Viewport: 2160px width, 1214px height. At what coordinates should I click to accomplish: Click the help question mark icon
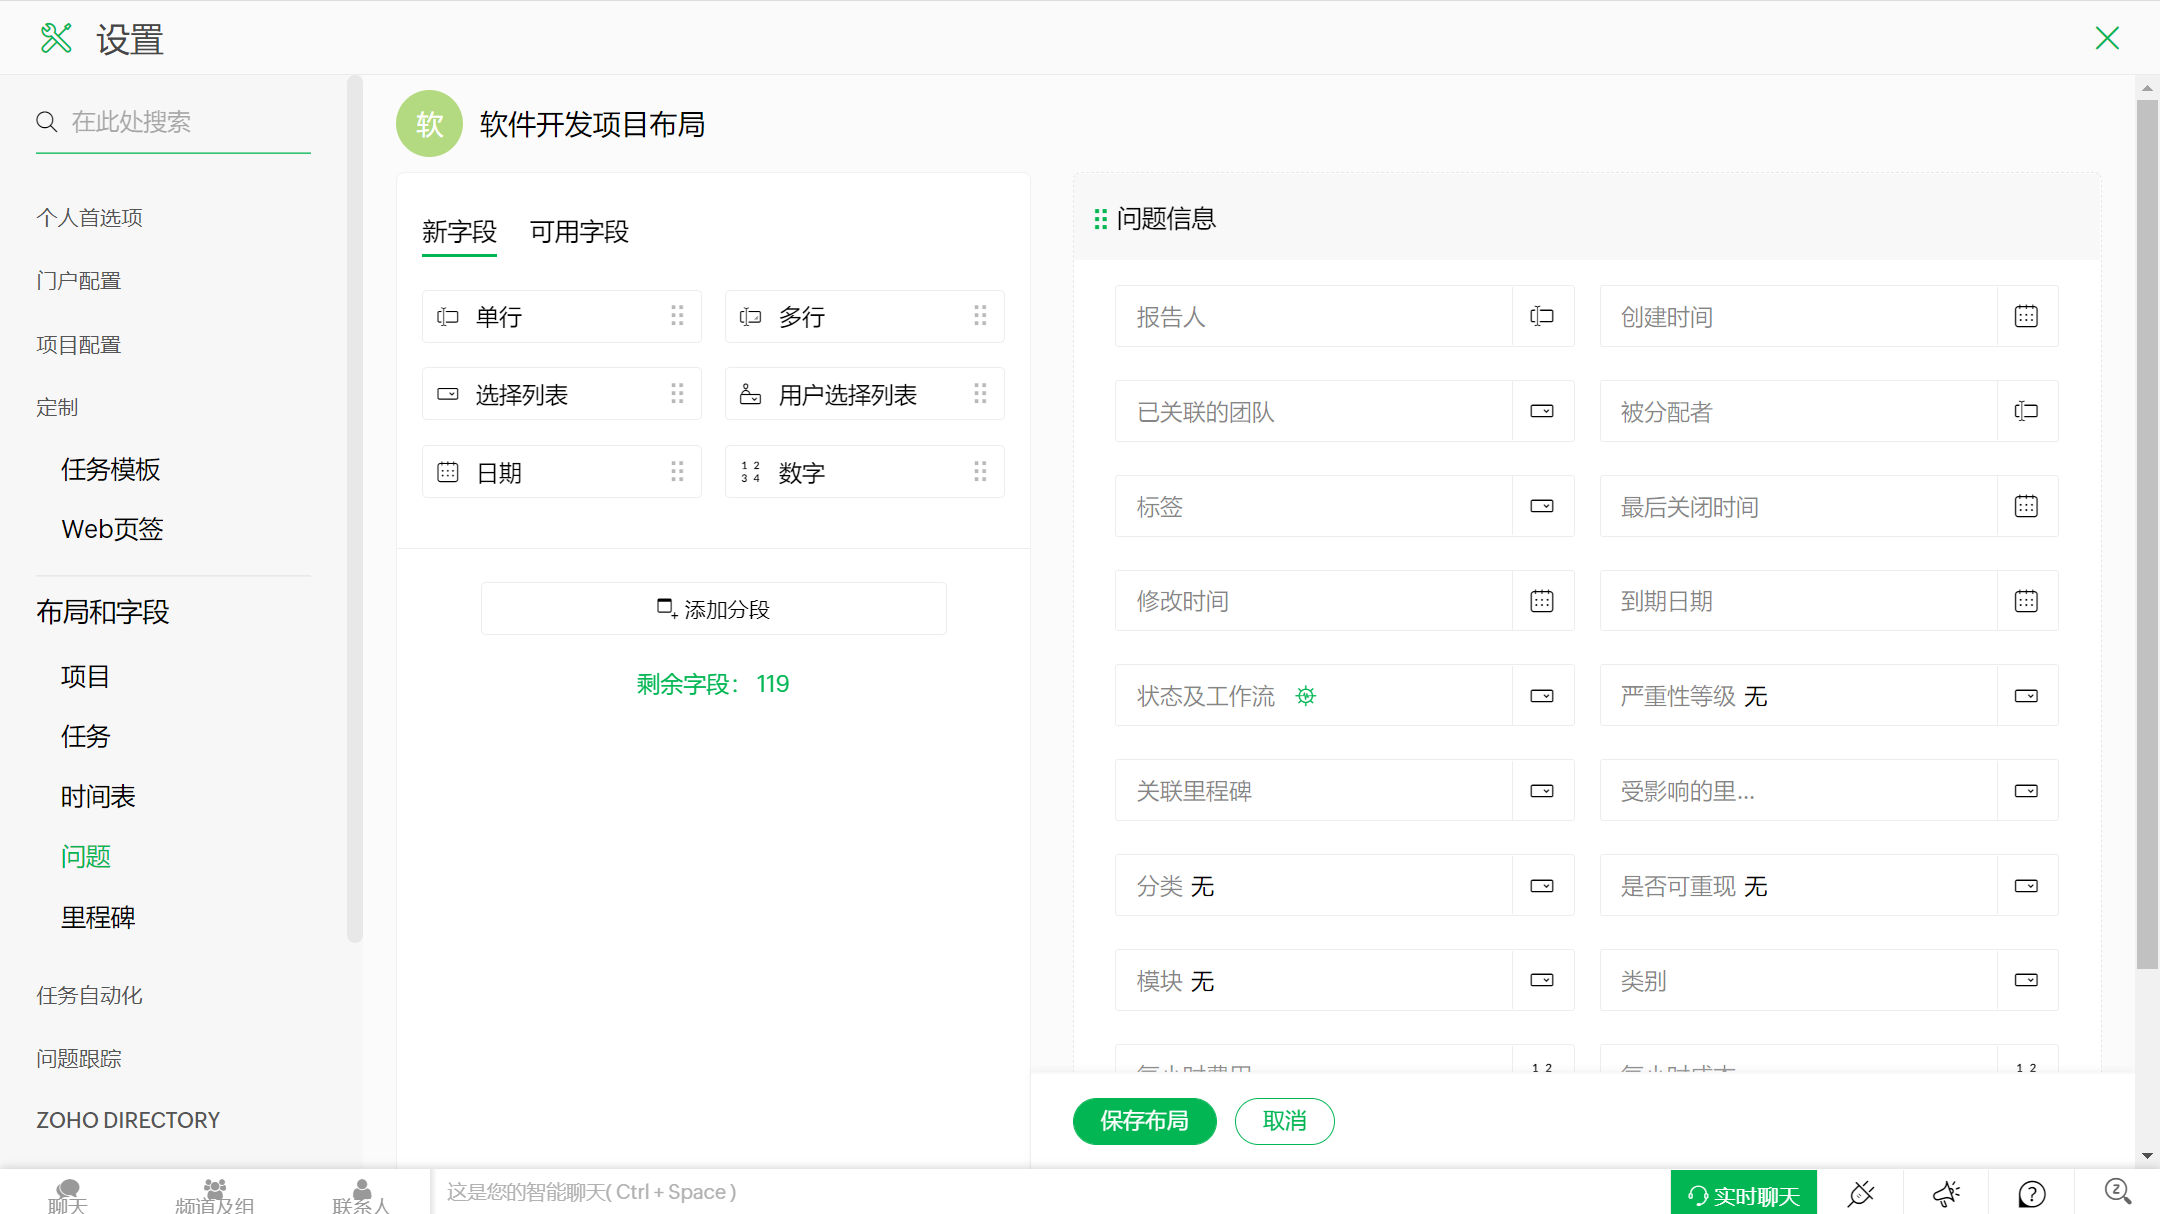click(2031, 1193)
